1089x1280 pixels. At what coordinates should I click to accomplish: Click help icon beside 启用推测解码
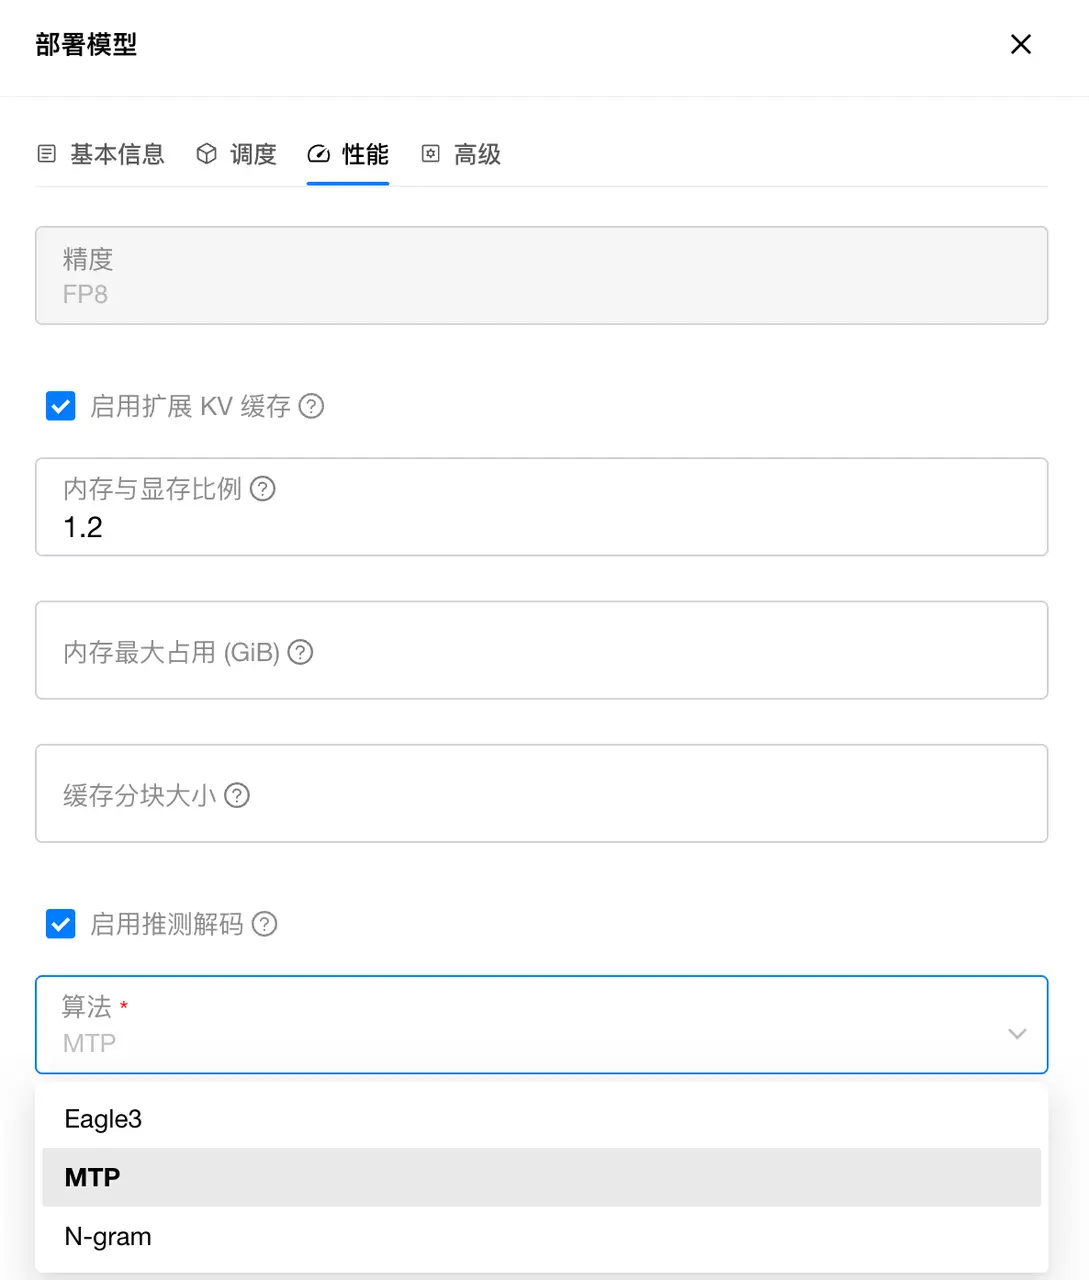tap(265, 924)
